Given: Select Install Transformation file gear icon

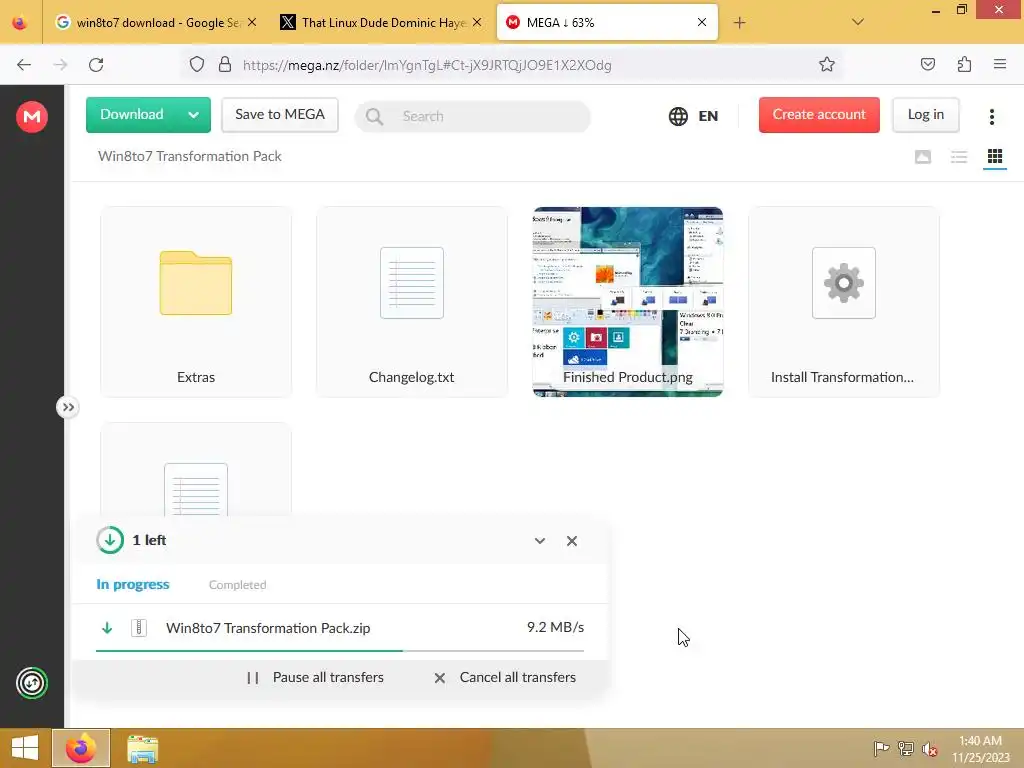Looking at the screenshot, I should click(x=844, y=283).
